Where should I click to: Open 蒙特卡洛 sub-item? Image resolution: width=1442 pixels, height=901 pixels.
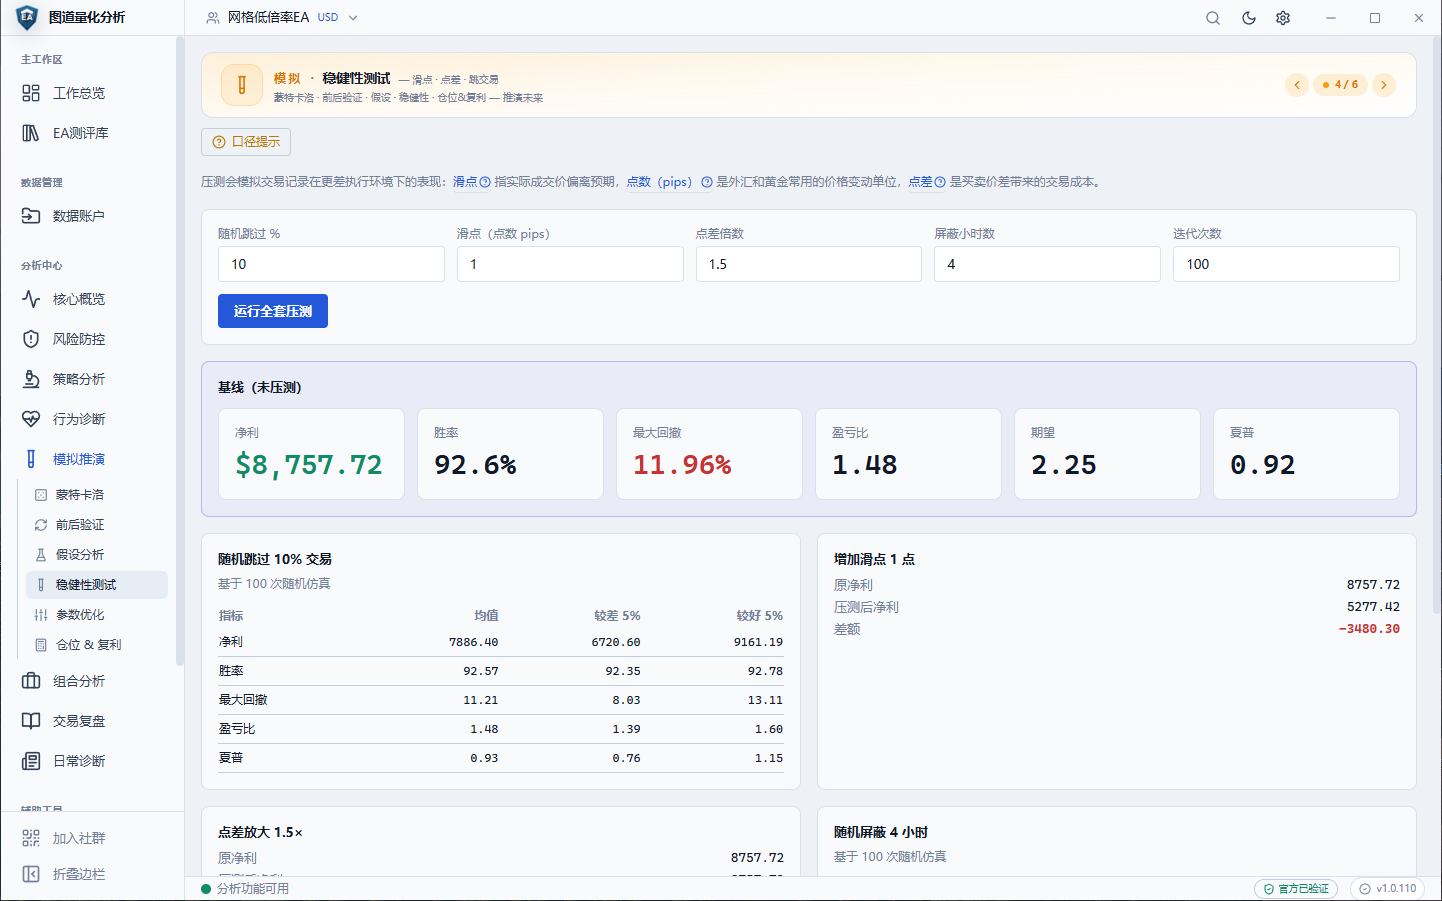pos(96,495)
